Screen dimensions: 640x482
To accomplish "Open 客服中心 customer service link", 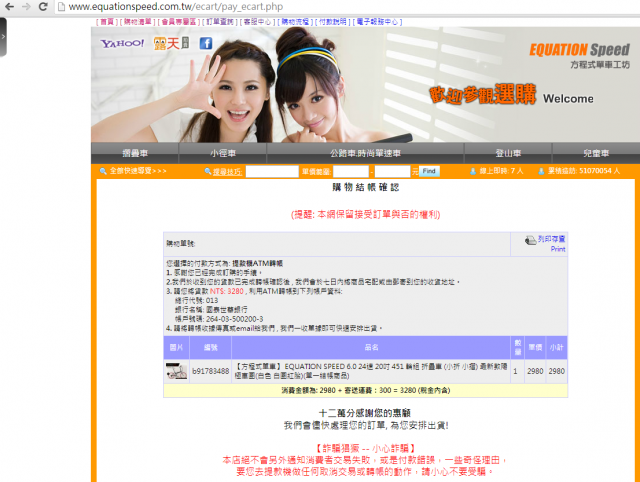I will 258,22.
